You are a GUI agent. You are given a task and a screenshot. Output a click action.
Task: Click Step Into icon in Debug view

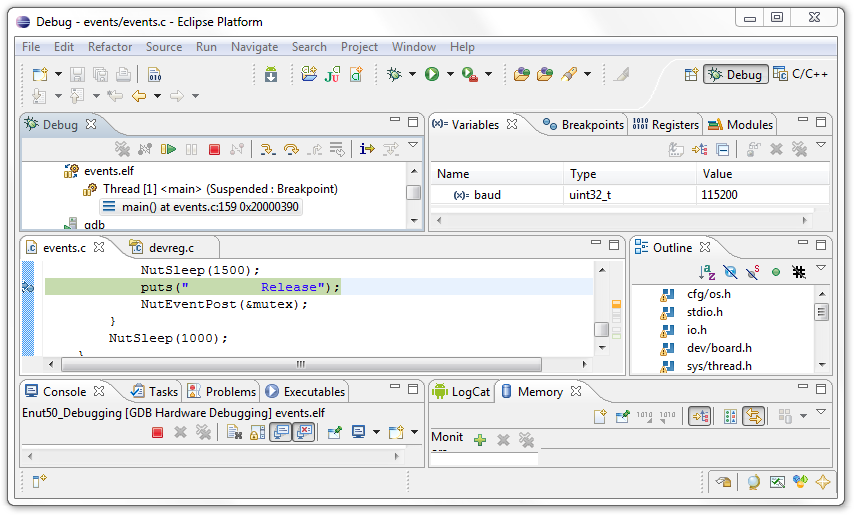(x=267, y=149)
